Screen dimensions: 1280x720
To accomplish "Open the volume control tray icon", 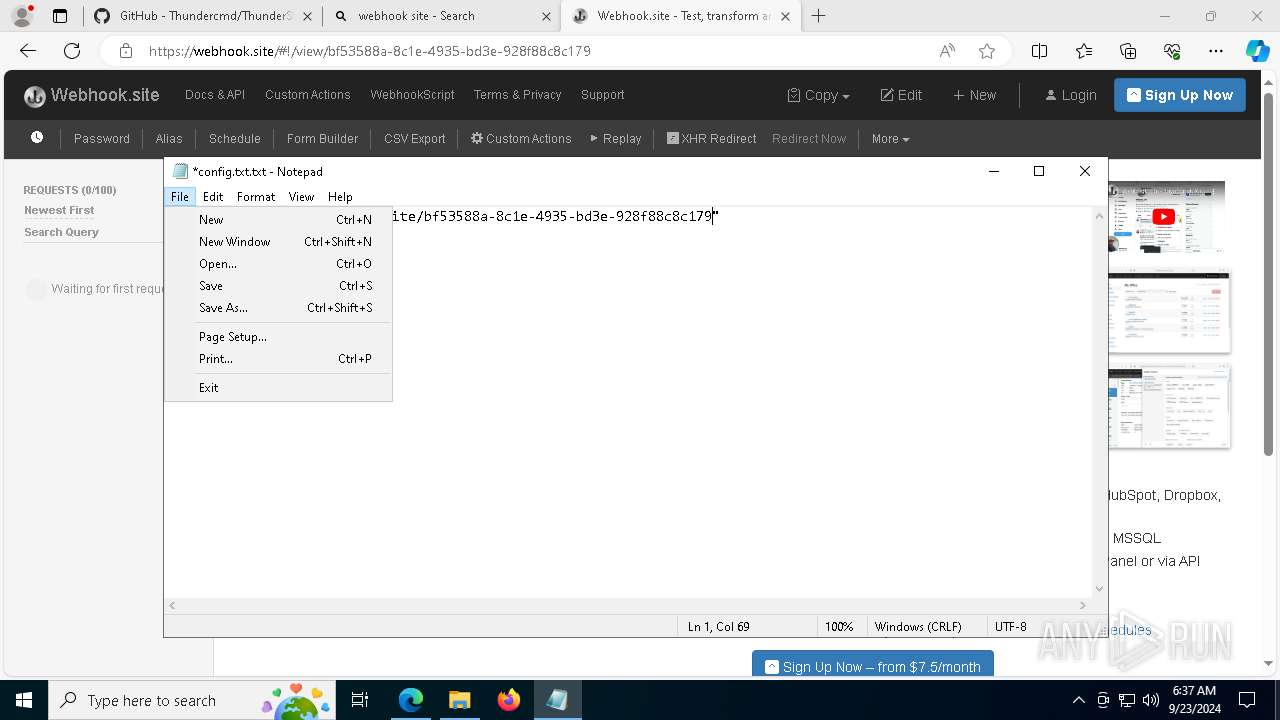I will pyautogui.click(x=1151, y=700).
